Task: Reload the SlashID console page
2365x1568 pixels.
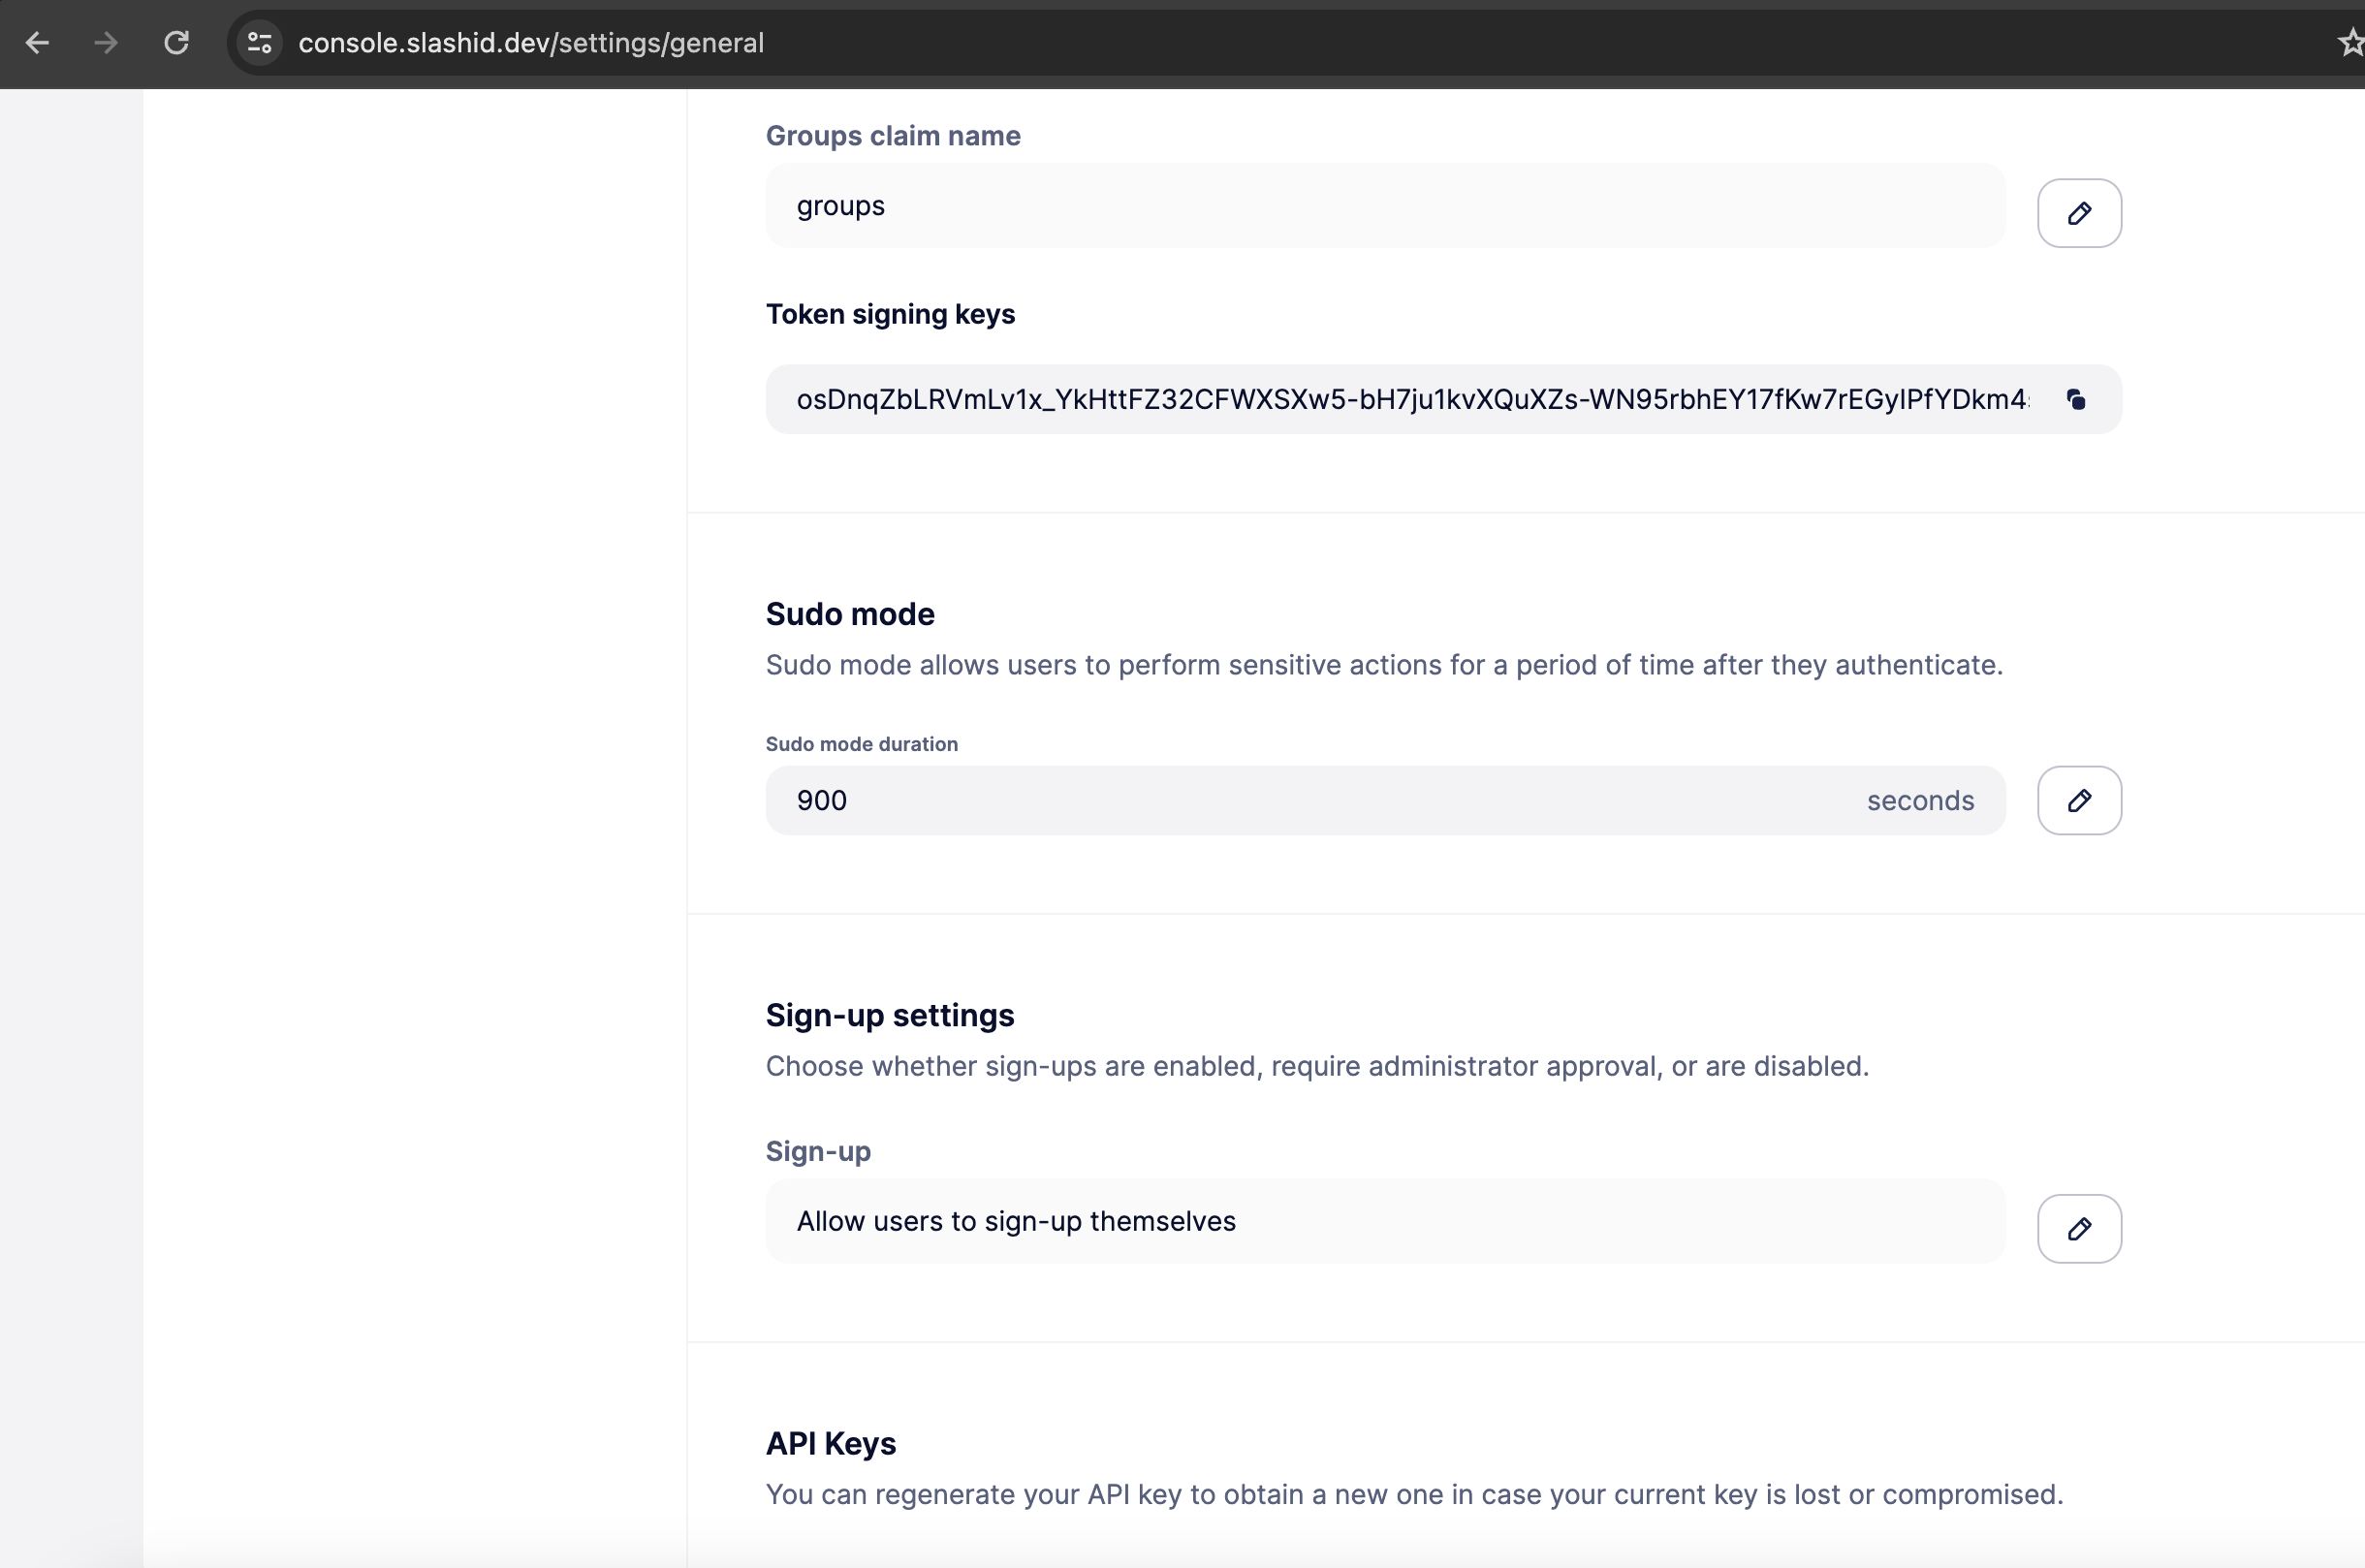Action: pos(177,43)
